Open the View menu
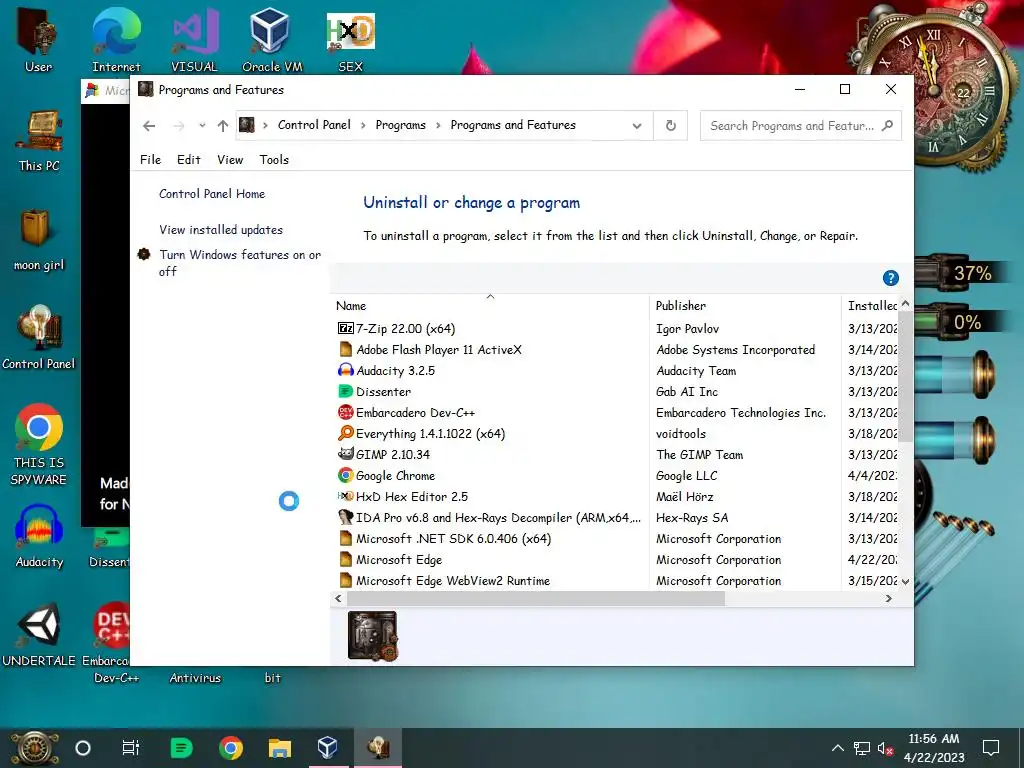 pyautogui.click(x=230, y=159)
